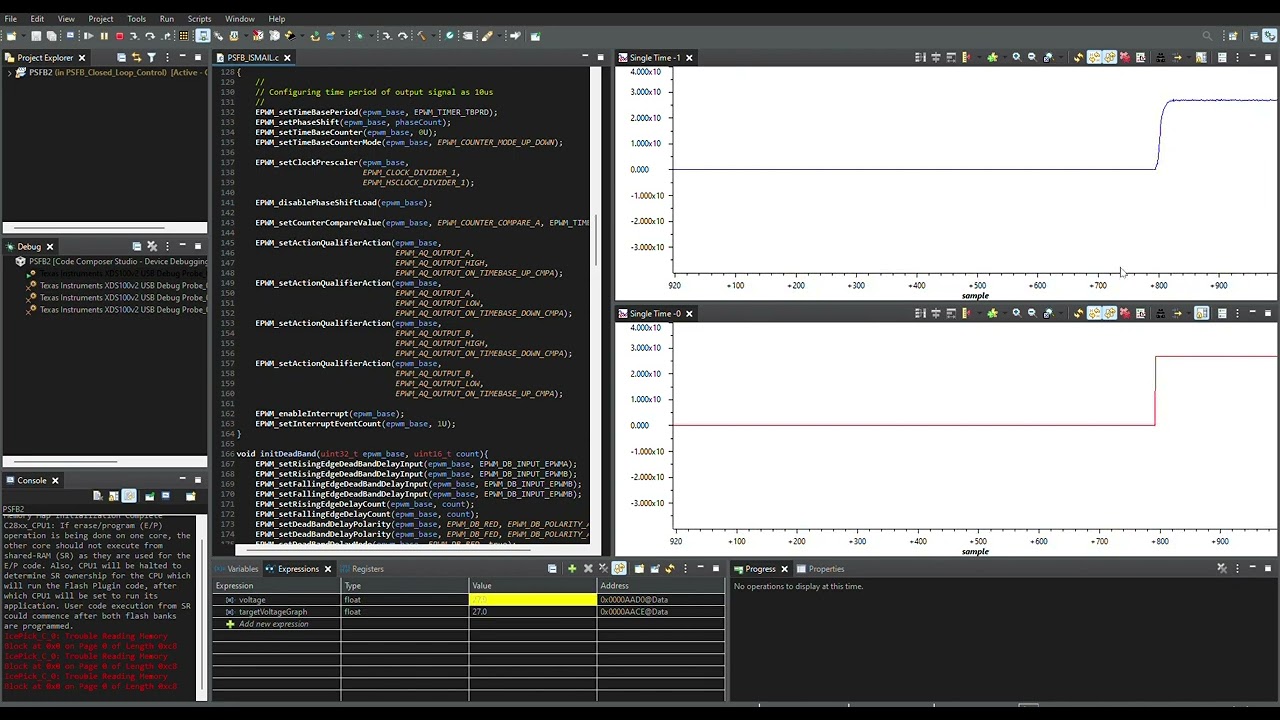Click the red Terminate debug button
Screen dimensions: 1280x720
pyautogui.click(x=119, y=36)
